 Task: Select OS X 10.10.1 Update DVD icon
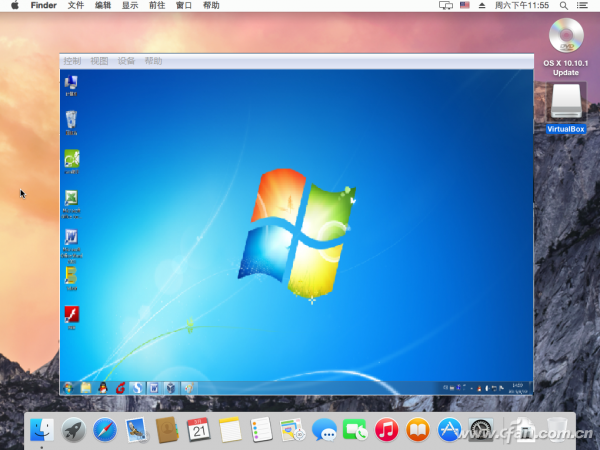pyautogui.click(x=566, y=47)
